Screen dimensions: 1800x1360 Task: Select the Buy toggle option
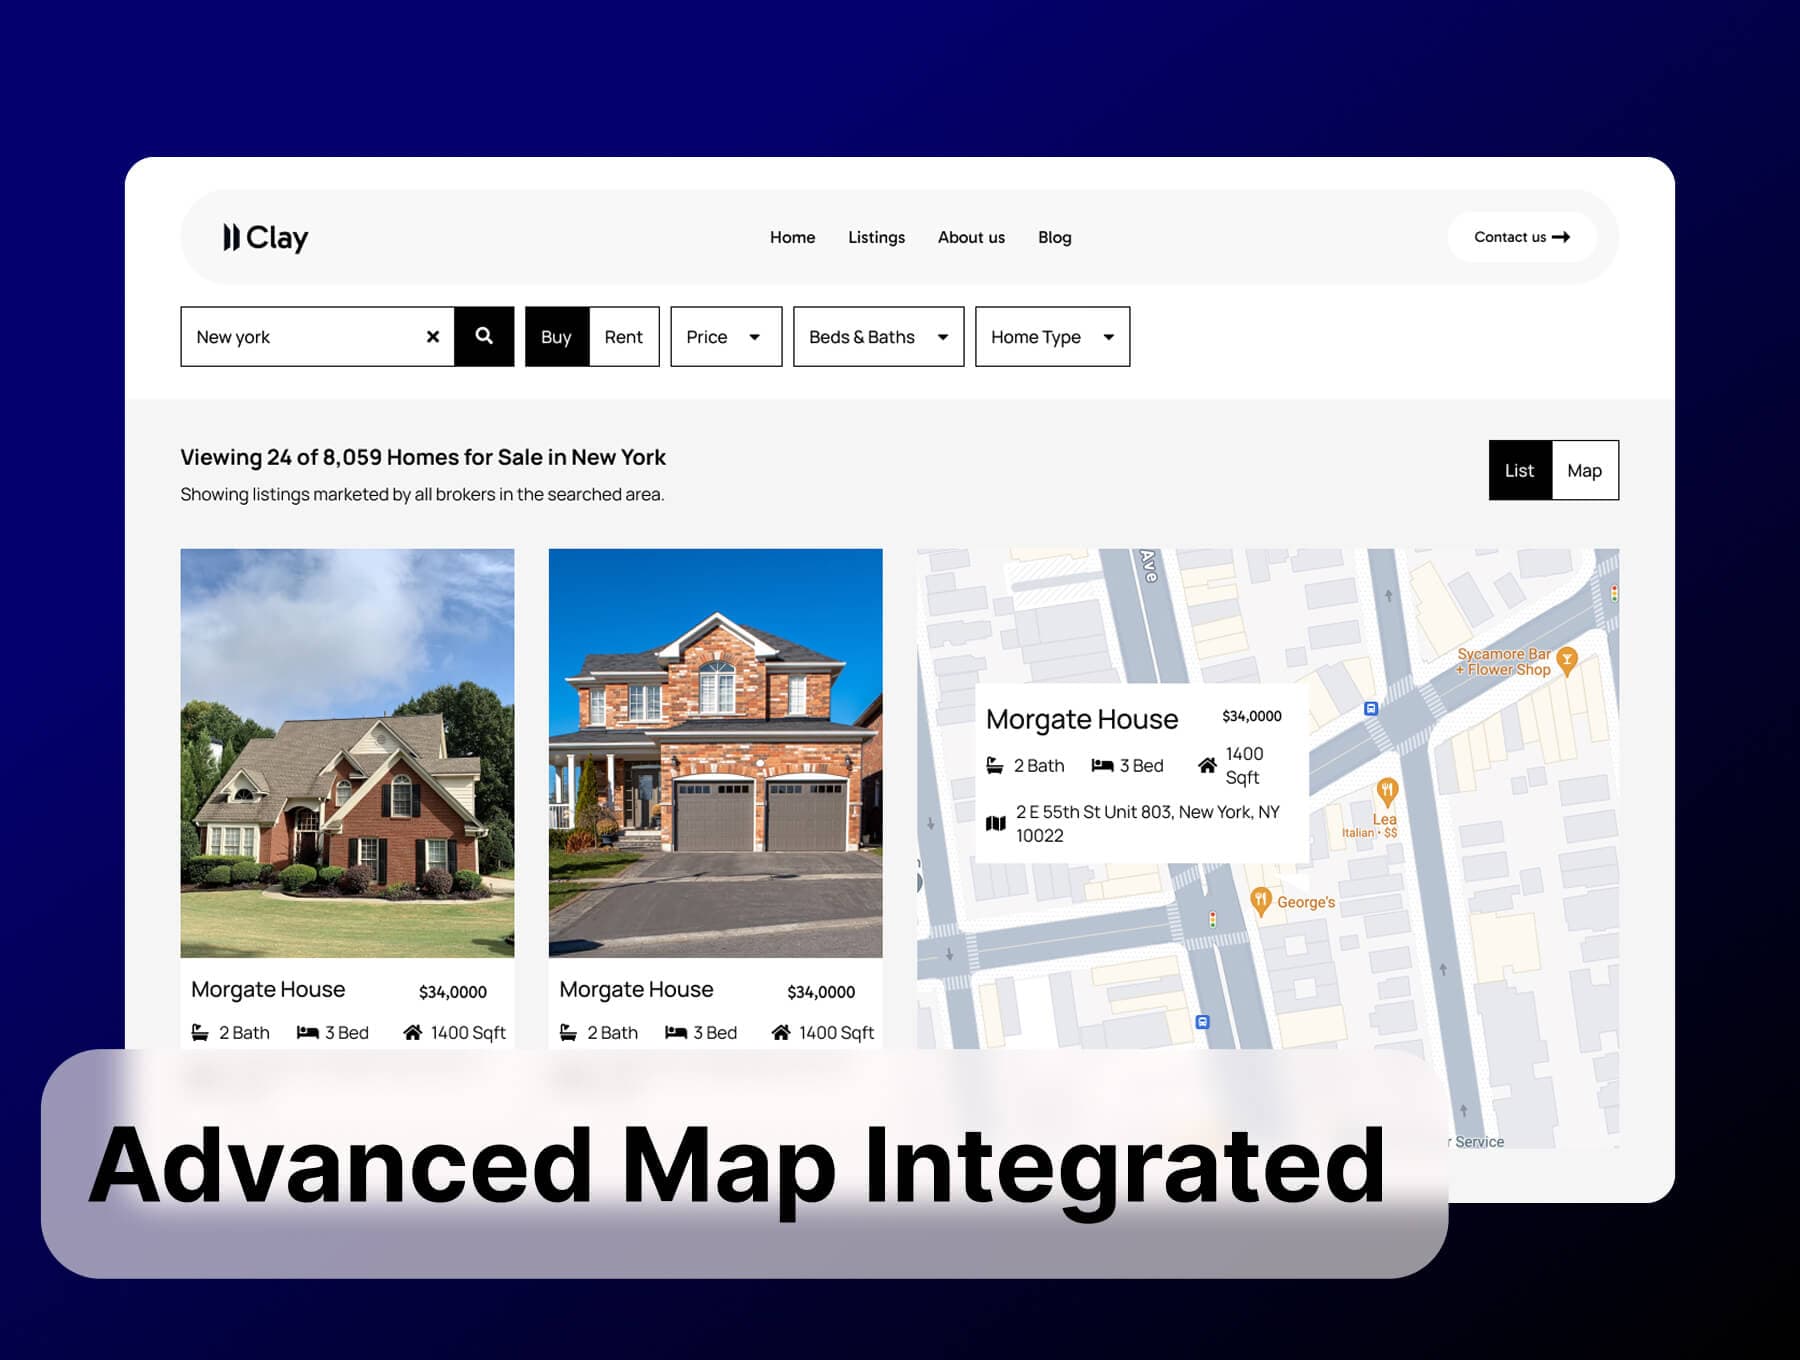tap(557, 337)
